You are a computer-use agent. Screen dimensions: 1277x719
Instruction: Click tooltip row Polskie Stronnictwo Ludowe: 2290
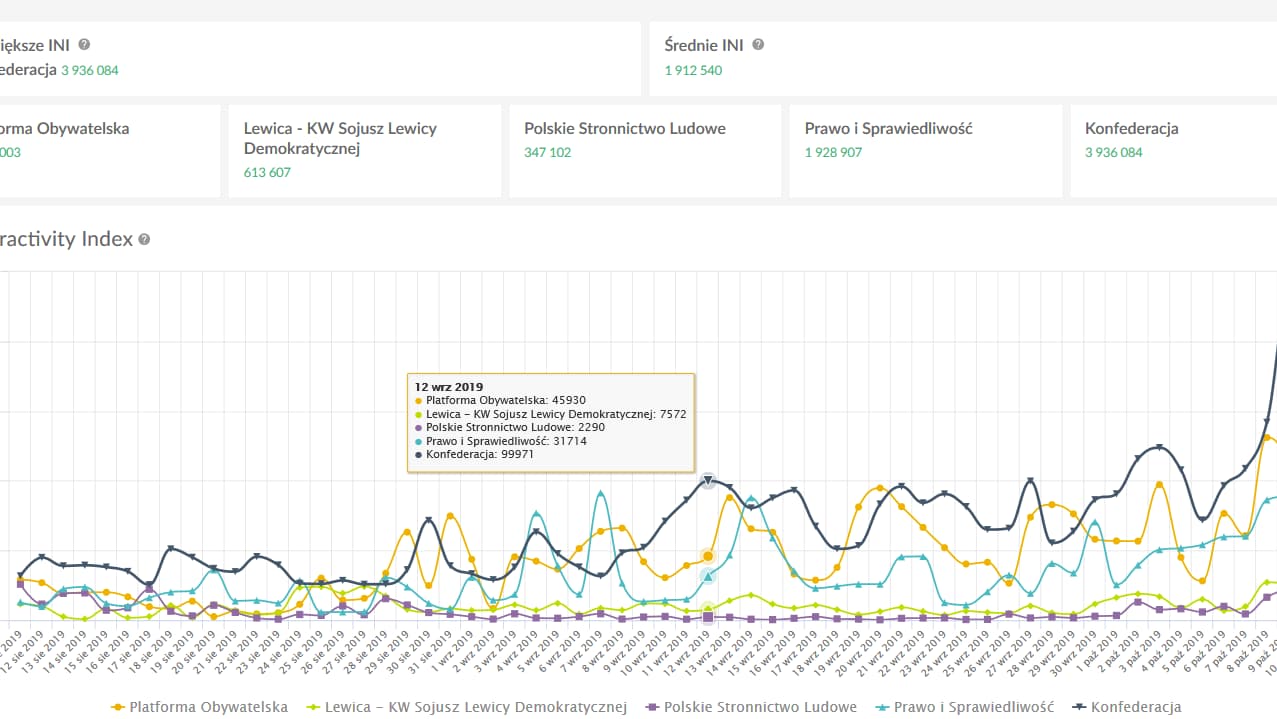(509, 427)
